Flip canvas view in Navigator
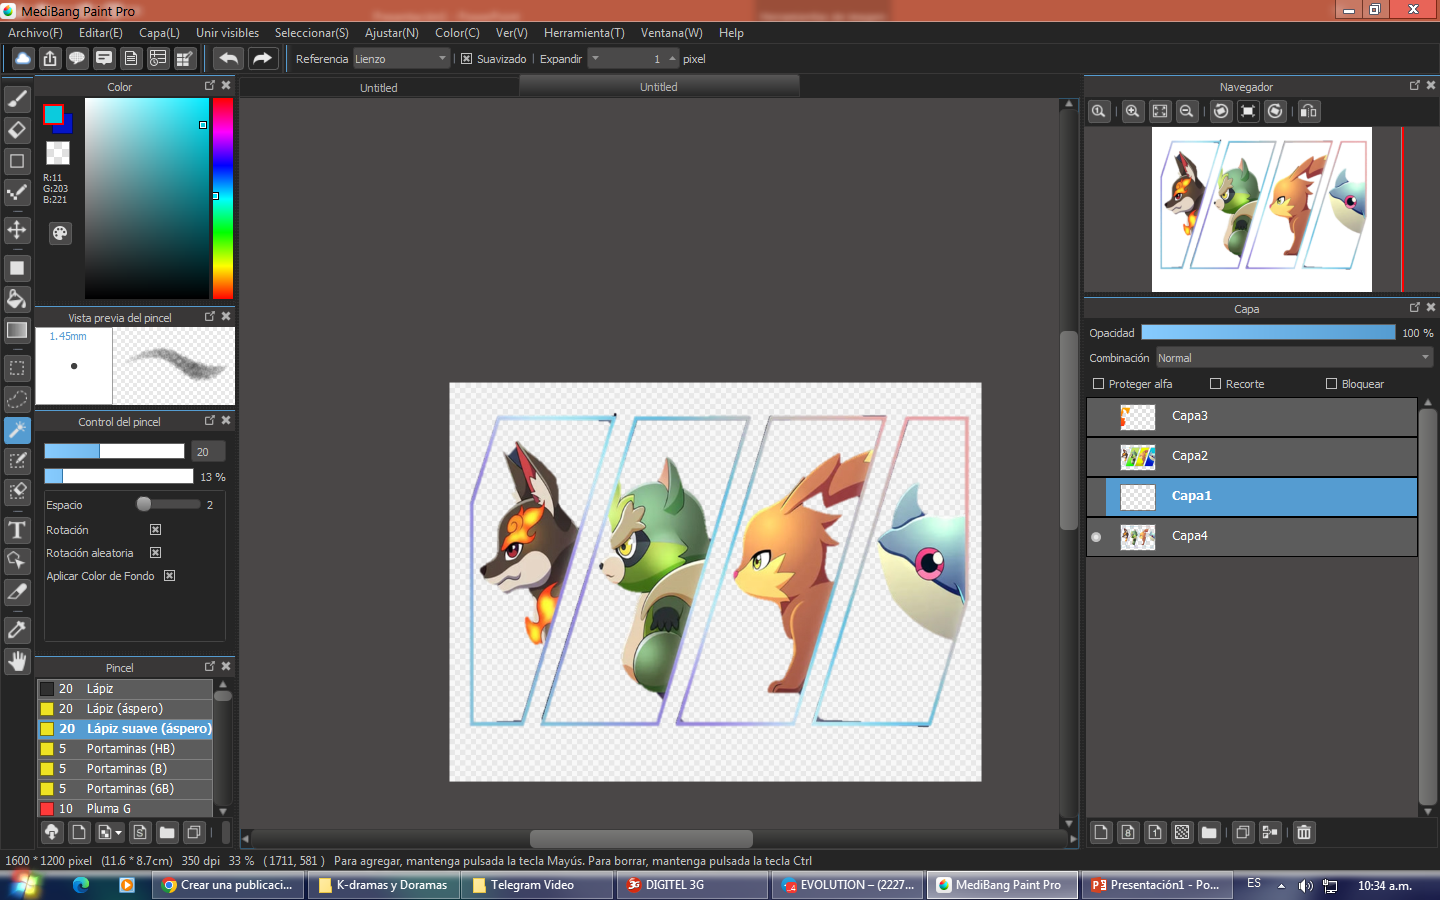 (1309, 111)
